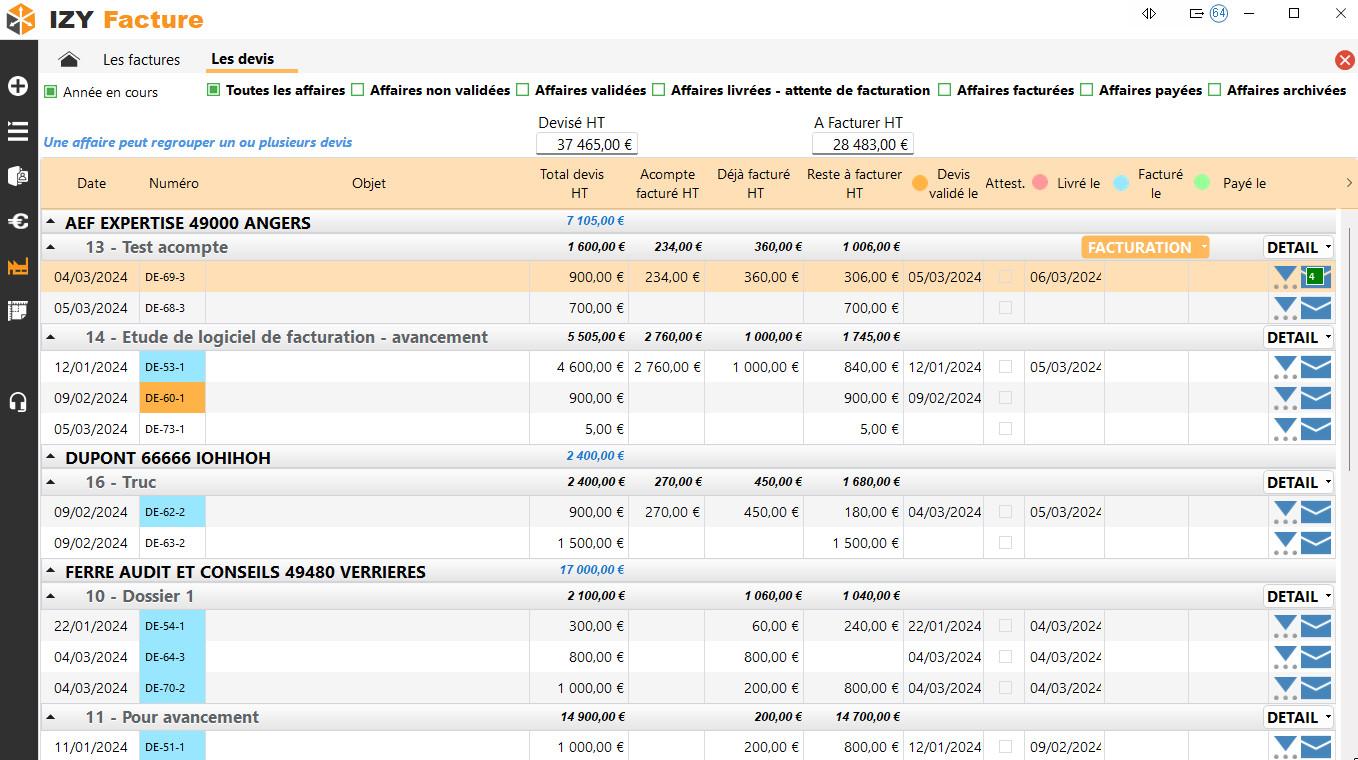
Task: Open the list menu icon in sidebar
Action: [x=18, y=131]
